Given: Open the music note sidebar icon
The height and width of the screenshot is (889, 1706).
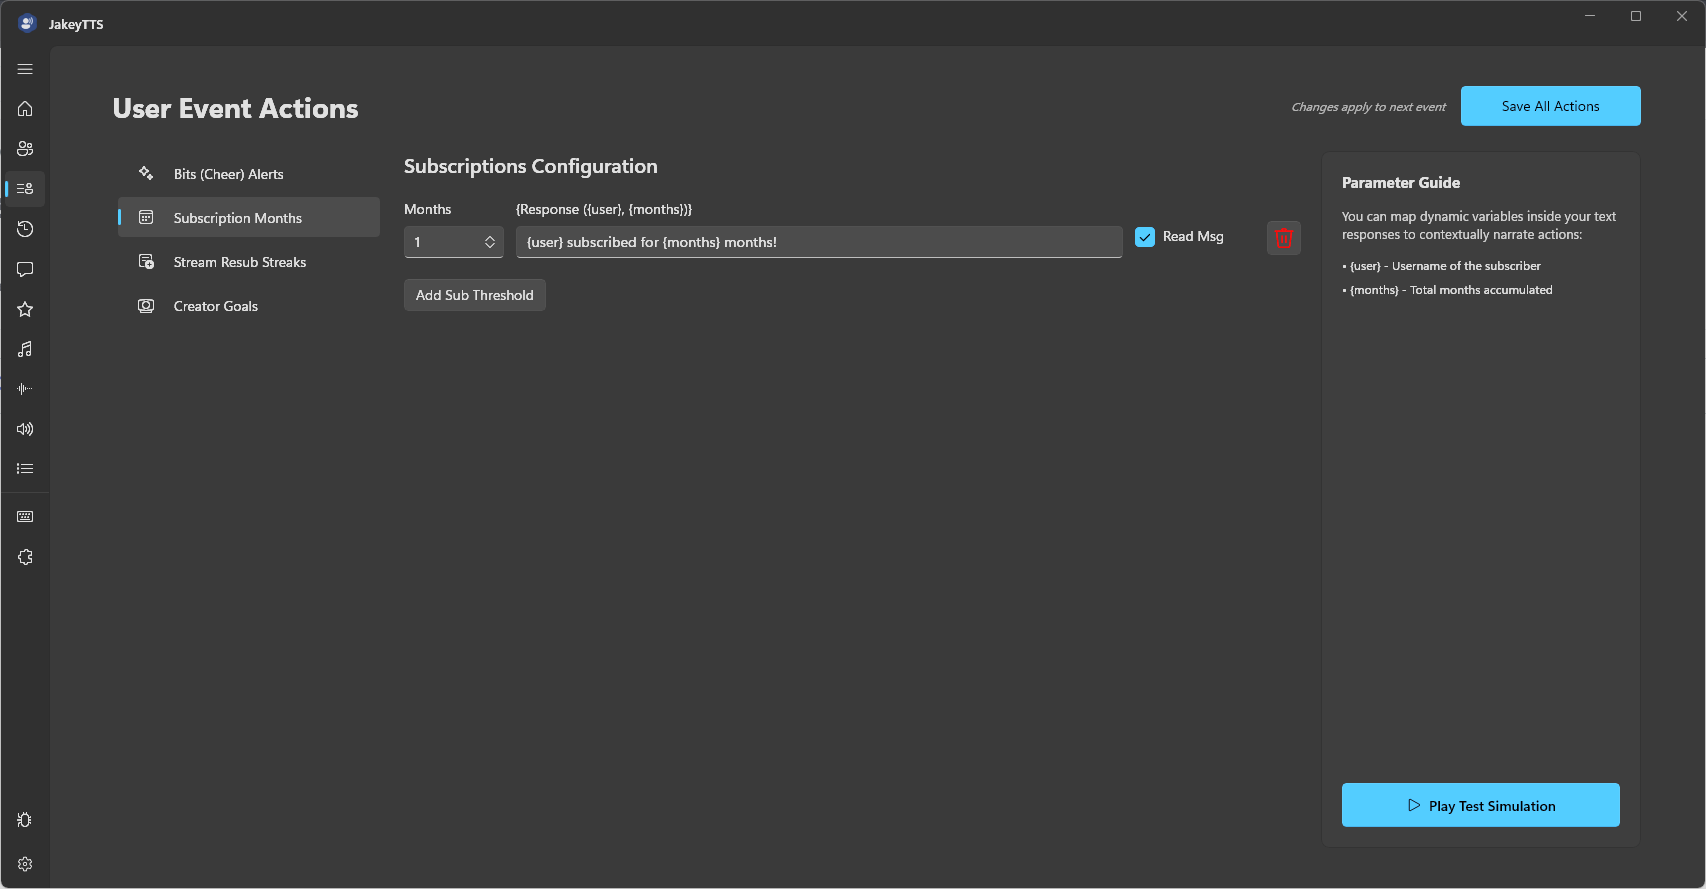Looking at the screenshot, I should [25, 349].
